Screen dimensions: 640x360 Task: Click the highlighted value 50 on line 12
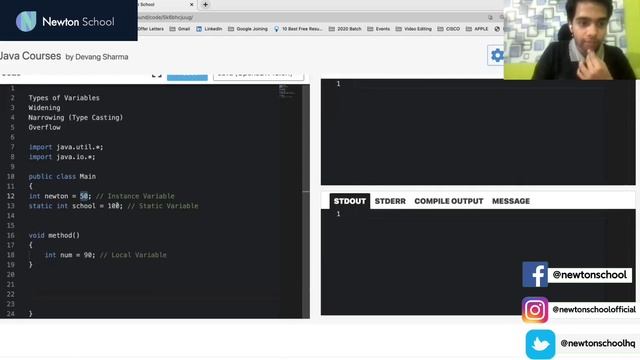pos(84,196)
